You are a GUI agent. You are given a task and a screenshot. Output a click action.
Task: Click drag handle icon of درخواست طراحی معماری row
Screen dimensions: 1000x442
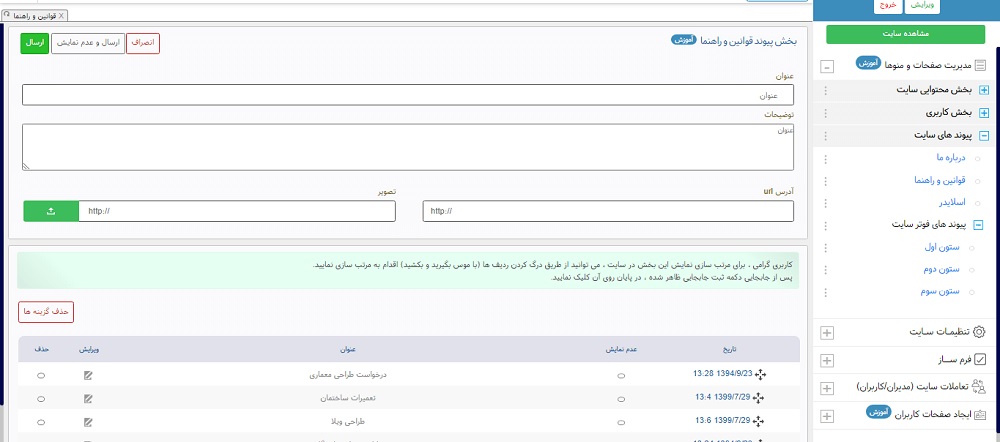point(757,375)
